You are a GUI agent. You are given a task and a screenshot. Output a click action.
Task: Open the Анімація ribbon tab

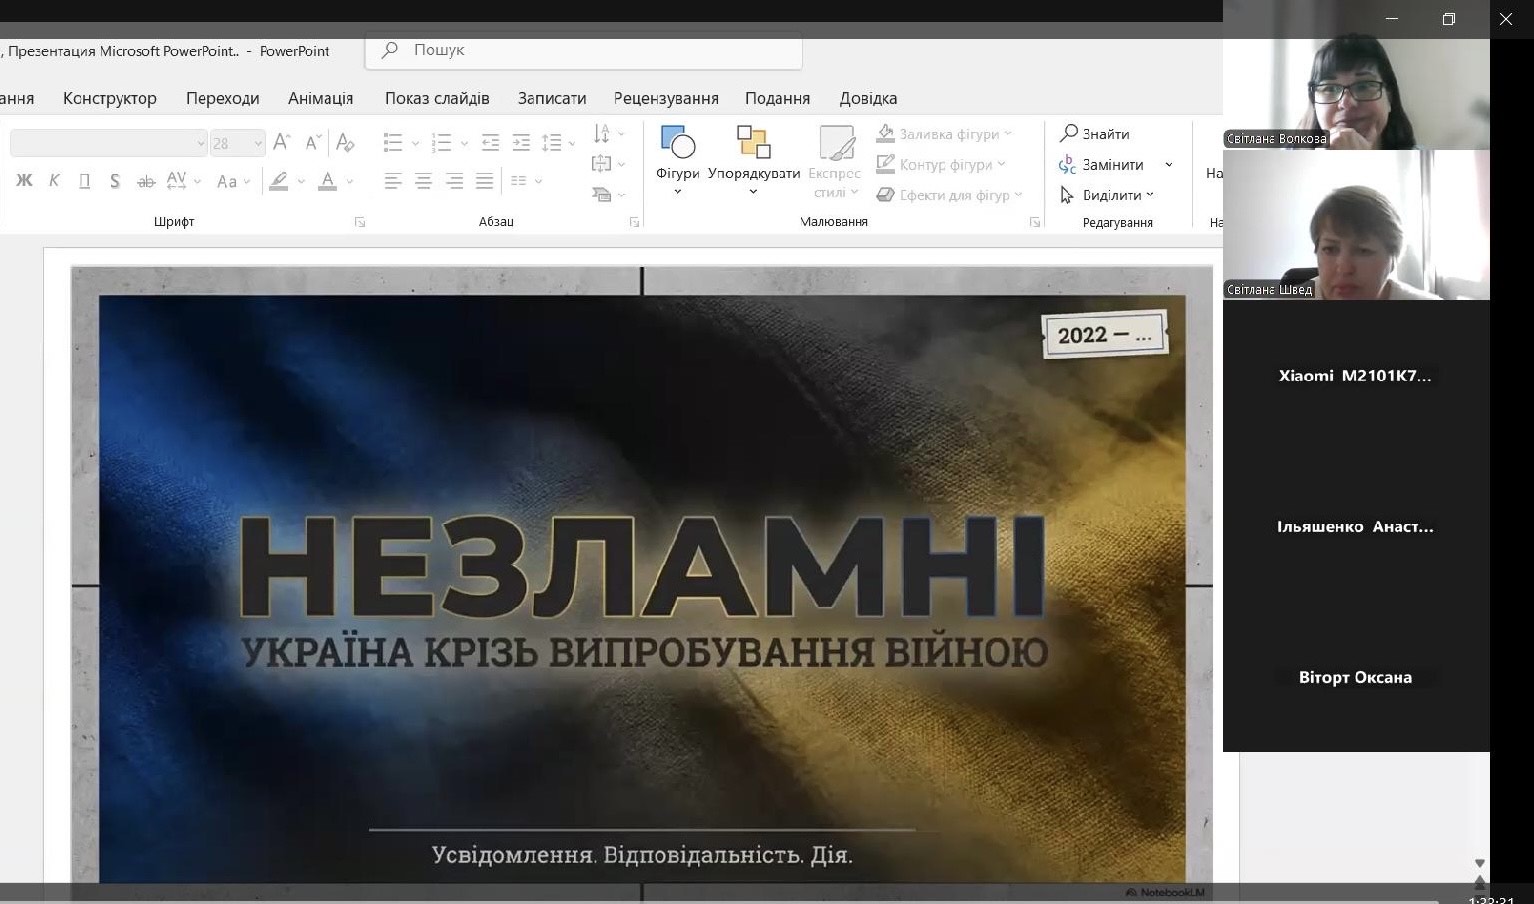coord(320,98)
